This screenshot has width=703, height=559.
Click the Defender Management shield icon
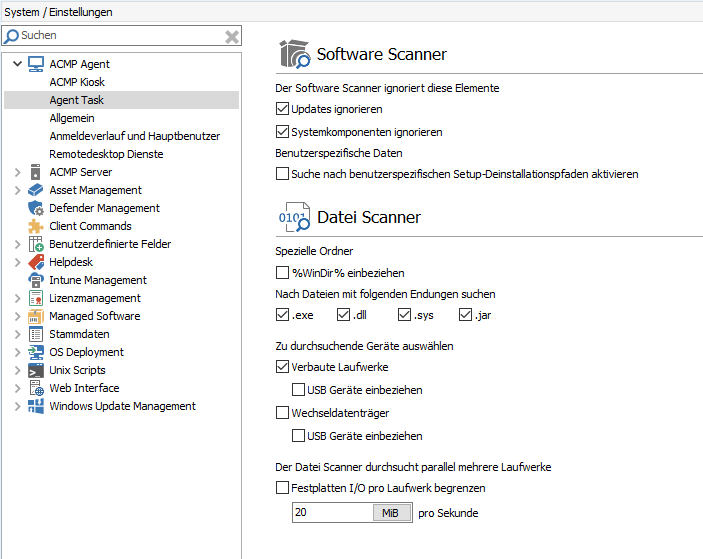[x=36, y=208]
